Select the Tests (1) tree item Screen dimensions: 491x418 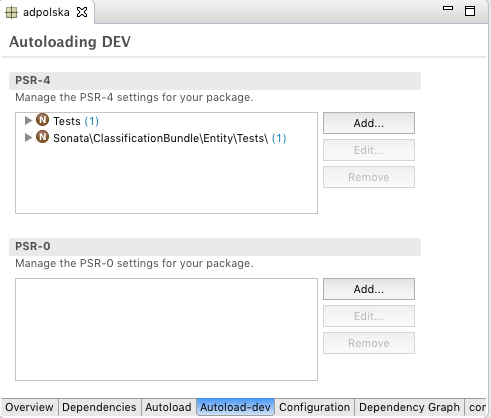tap(76, 121)
